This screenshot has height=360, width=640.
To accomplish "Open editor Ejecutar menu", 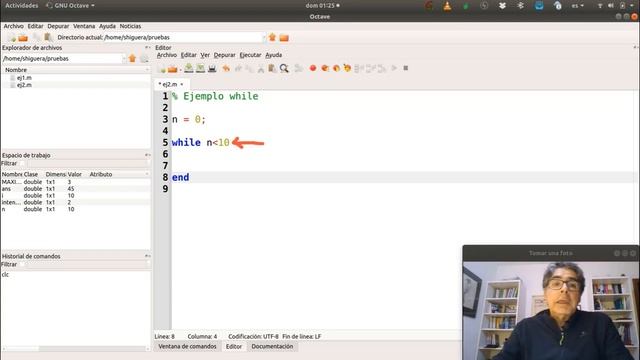I will click(x=250, y=55).
